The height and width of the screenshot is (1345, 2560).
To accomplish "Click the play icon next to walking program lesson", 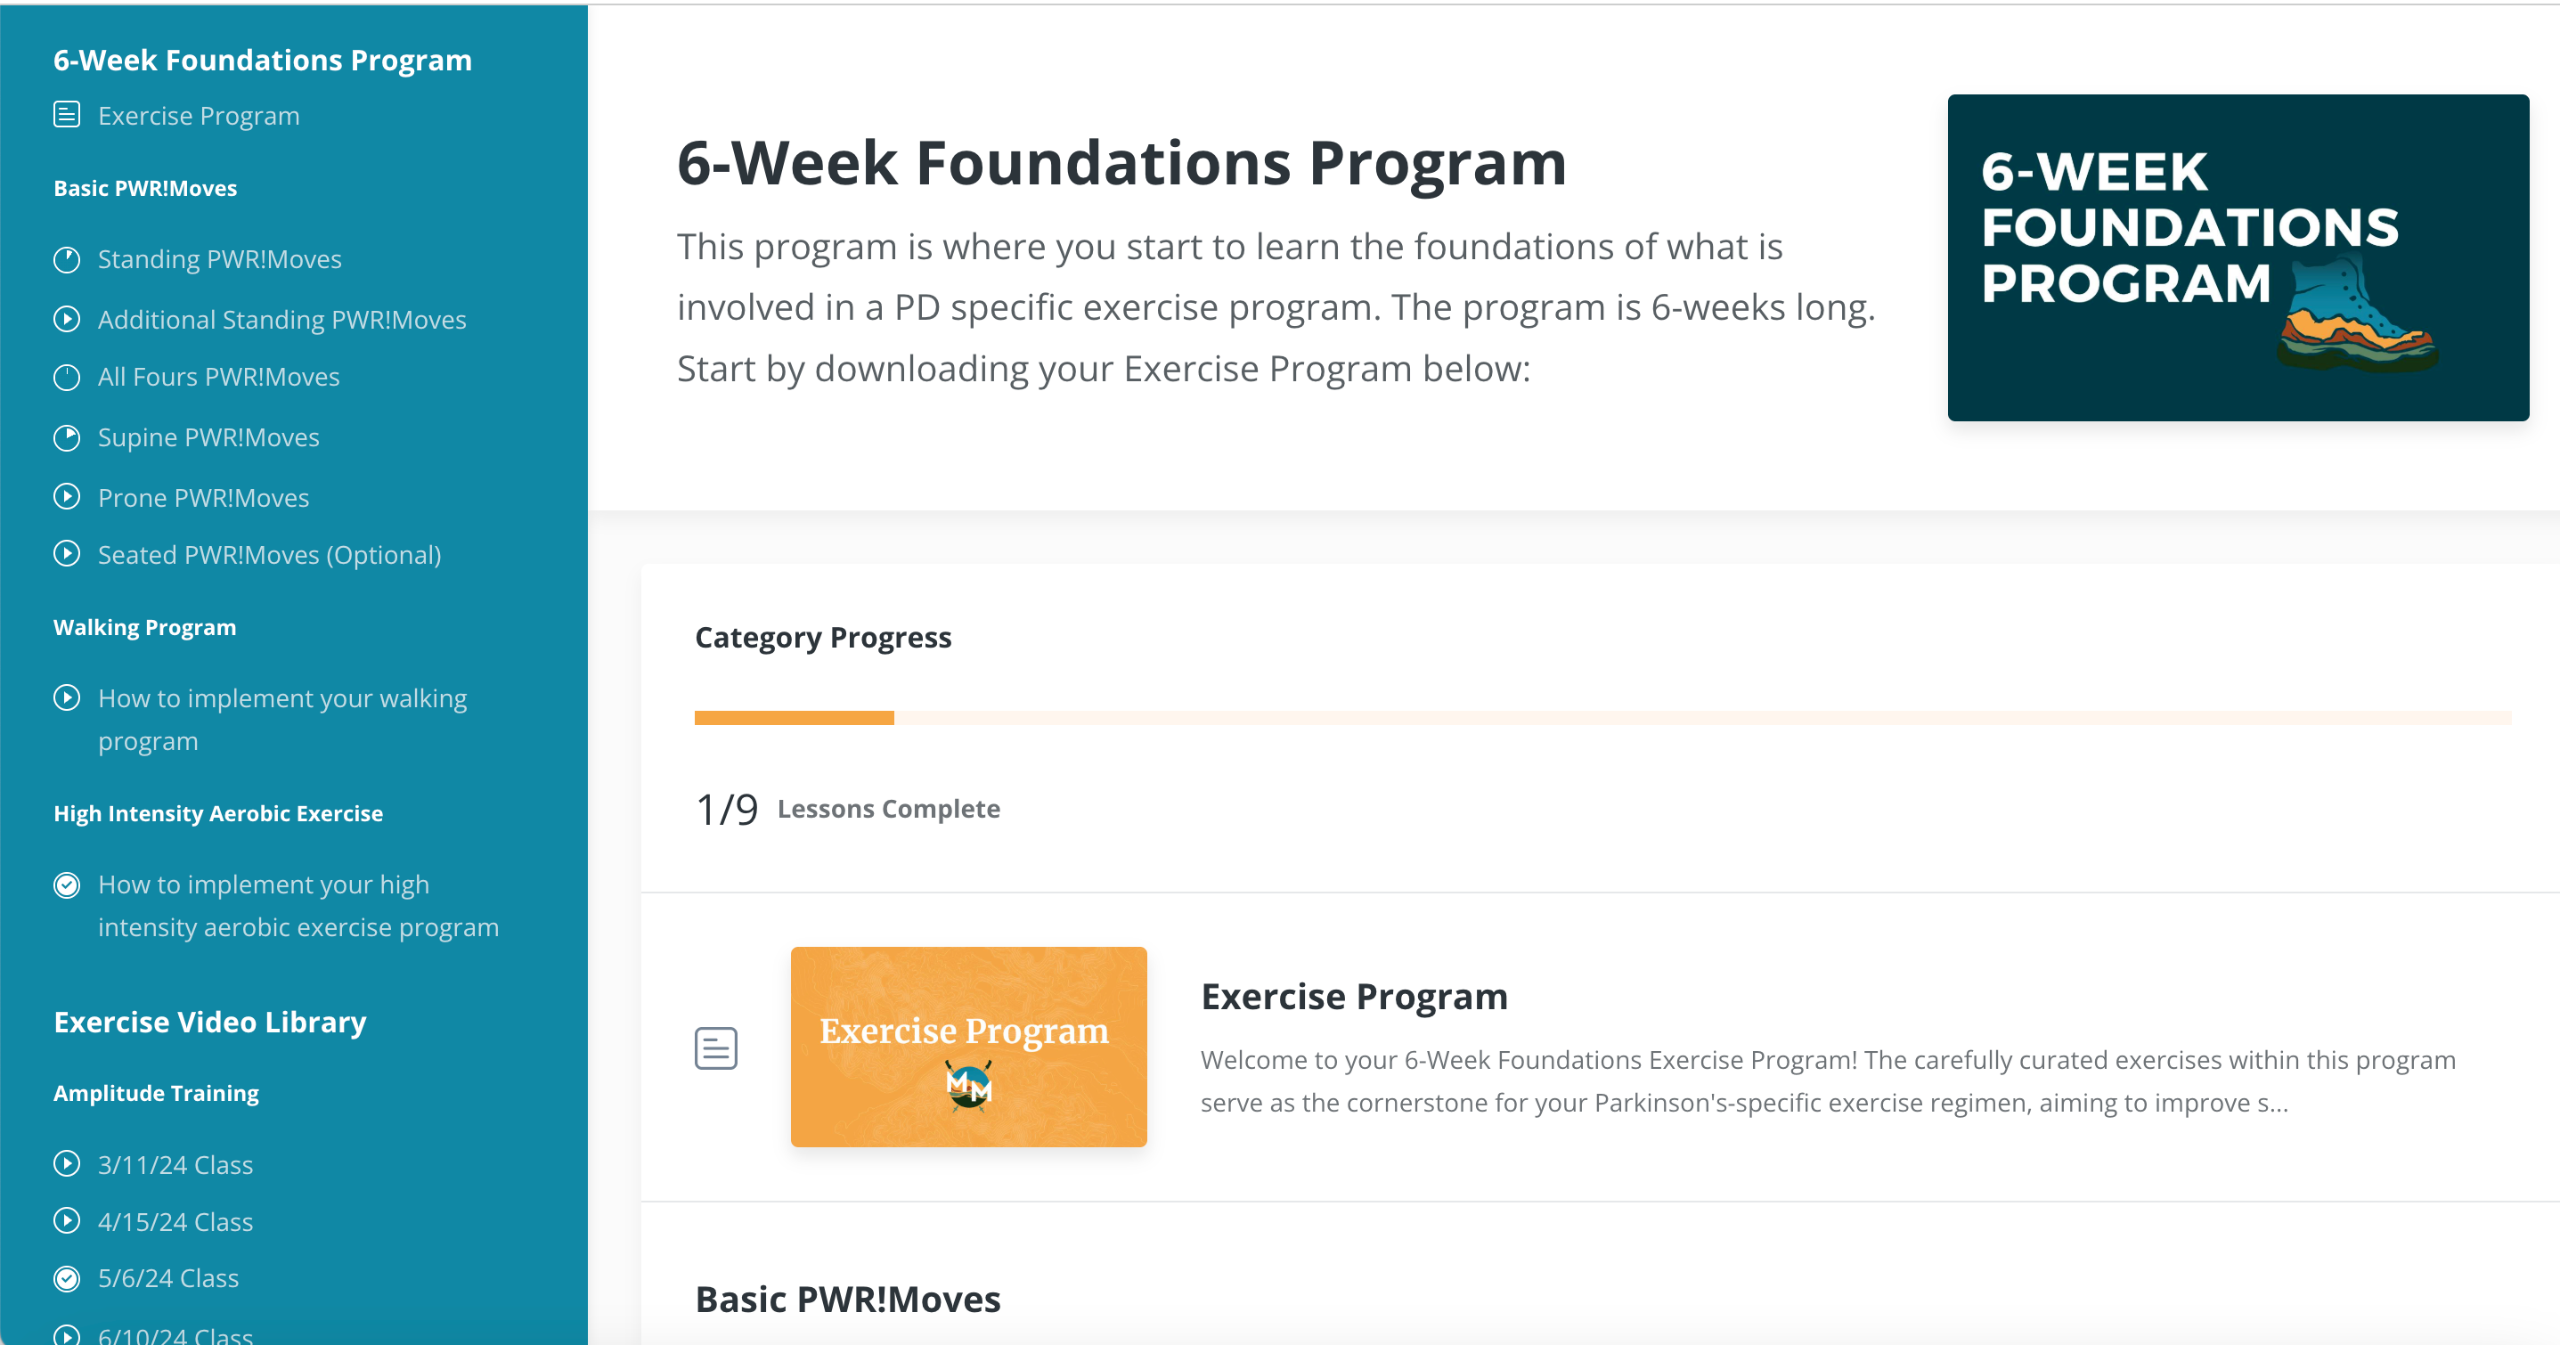I will [x=67, y=698].
